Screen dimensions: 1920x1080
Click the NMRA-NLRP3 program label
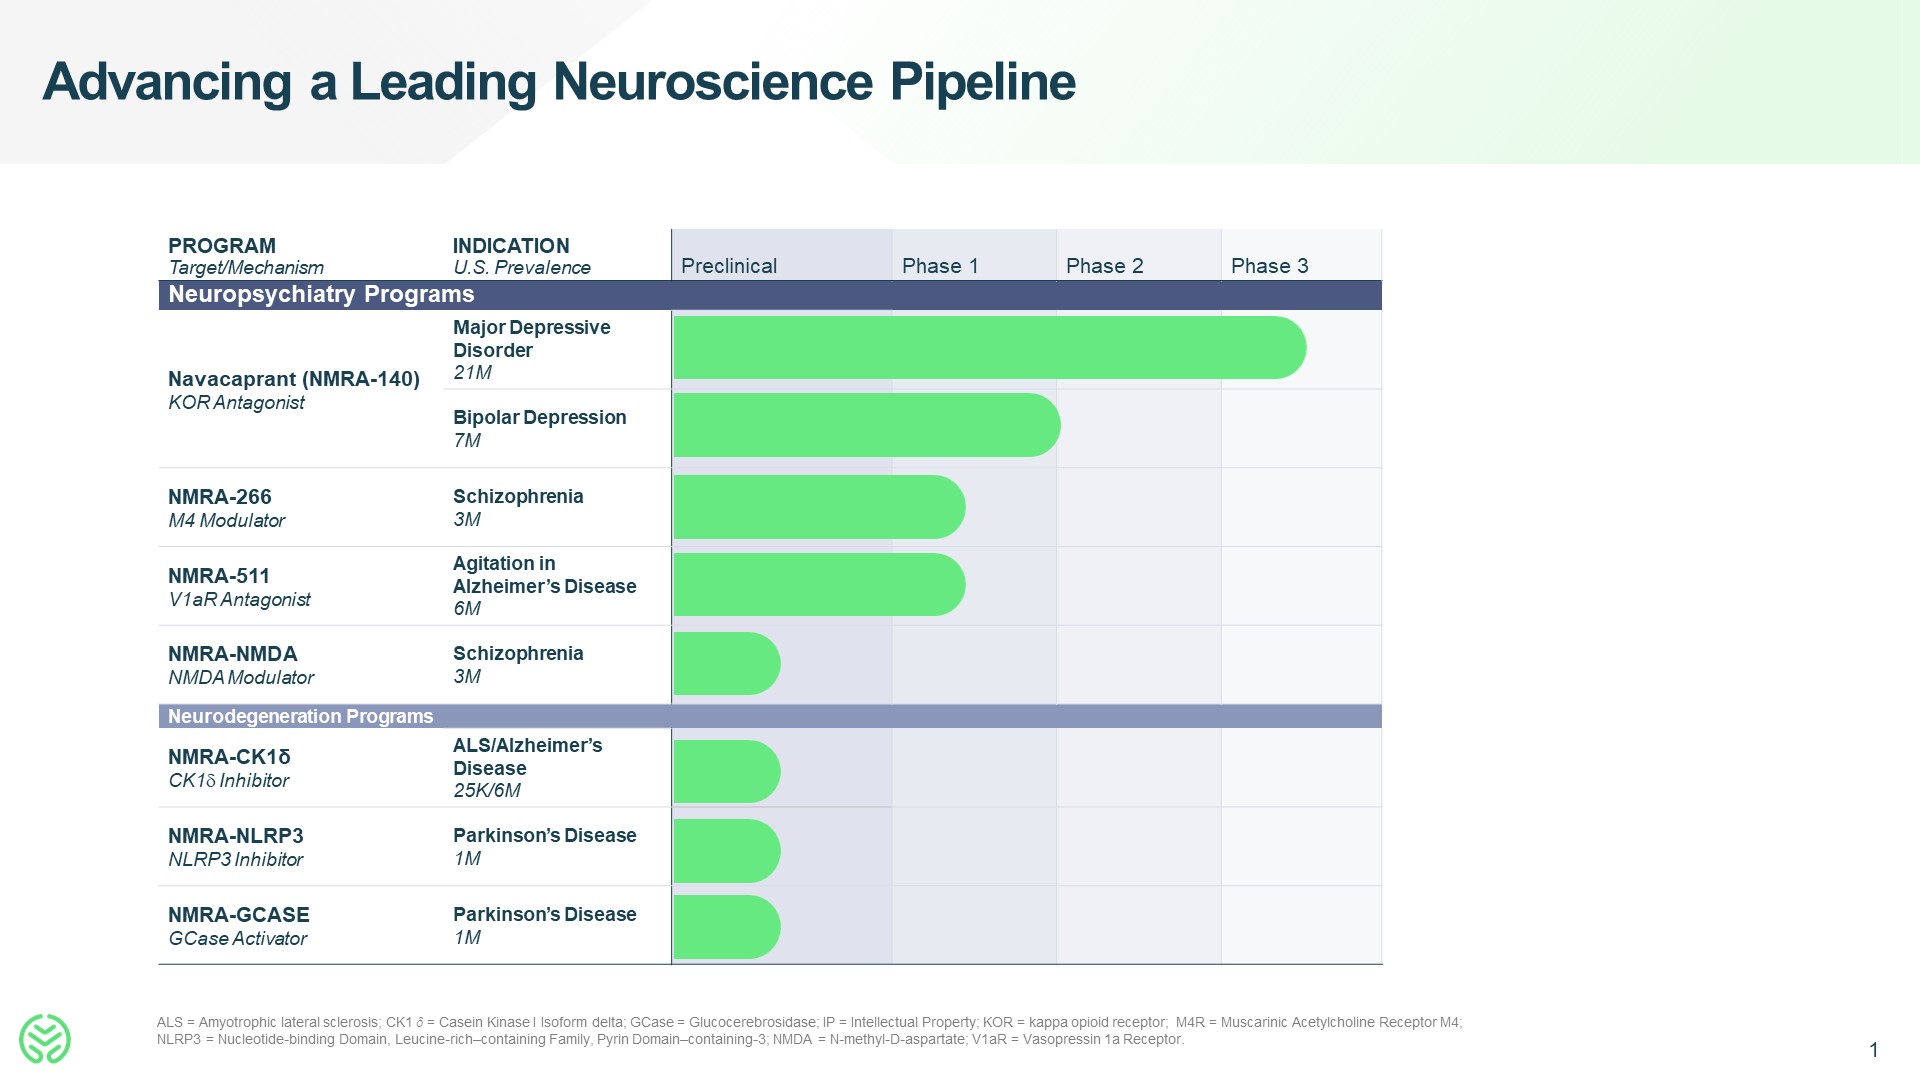pyautogui.click(x=235, y=836)
